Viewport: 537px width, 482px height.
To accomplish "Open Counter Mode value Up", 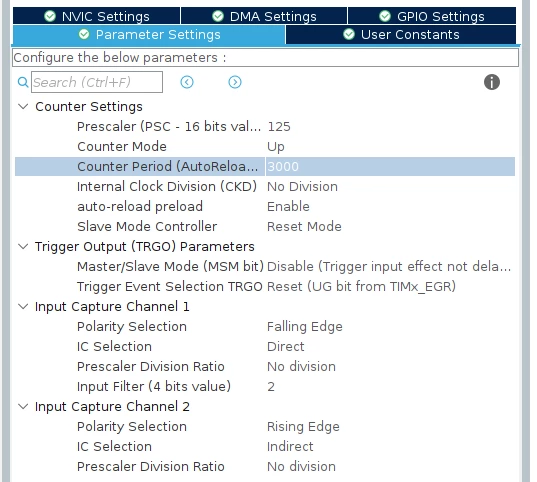I will (x=276, y=147).
